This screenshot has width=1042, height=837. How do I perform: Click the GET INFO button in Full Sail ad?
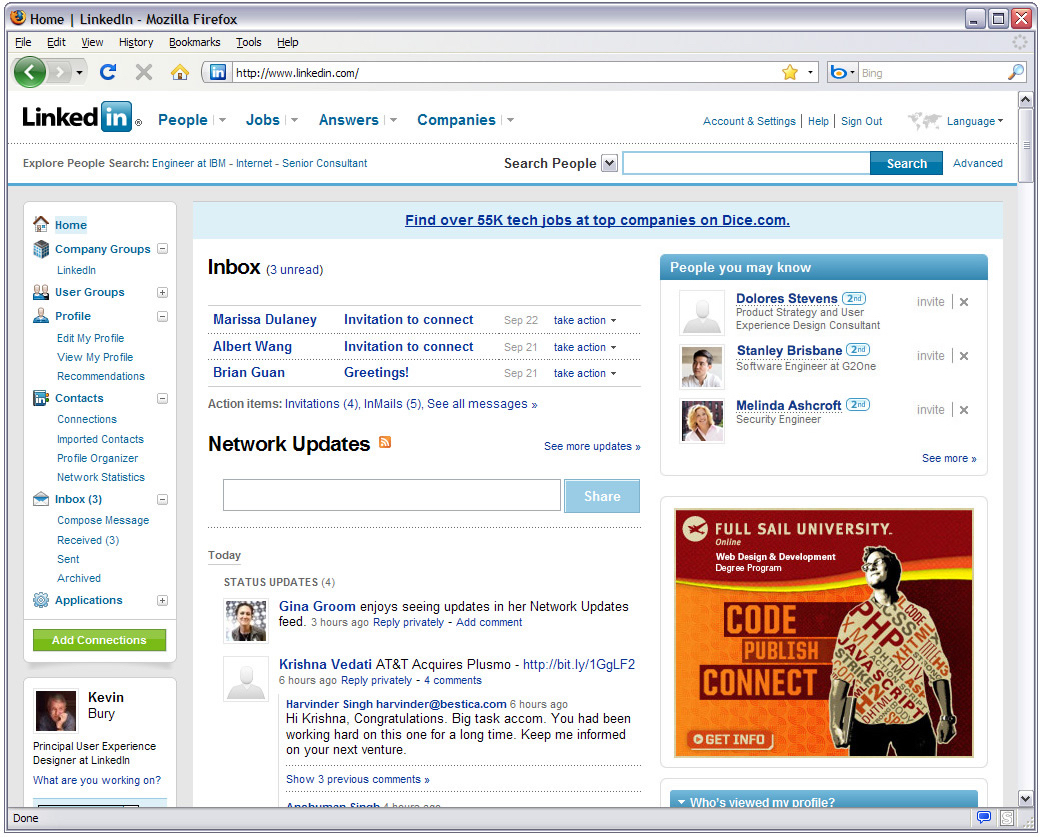click(730, 739)
